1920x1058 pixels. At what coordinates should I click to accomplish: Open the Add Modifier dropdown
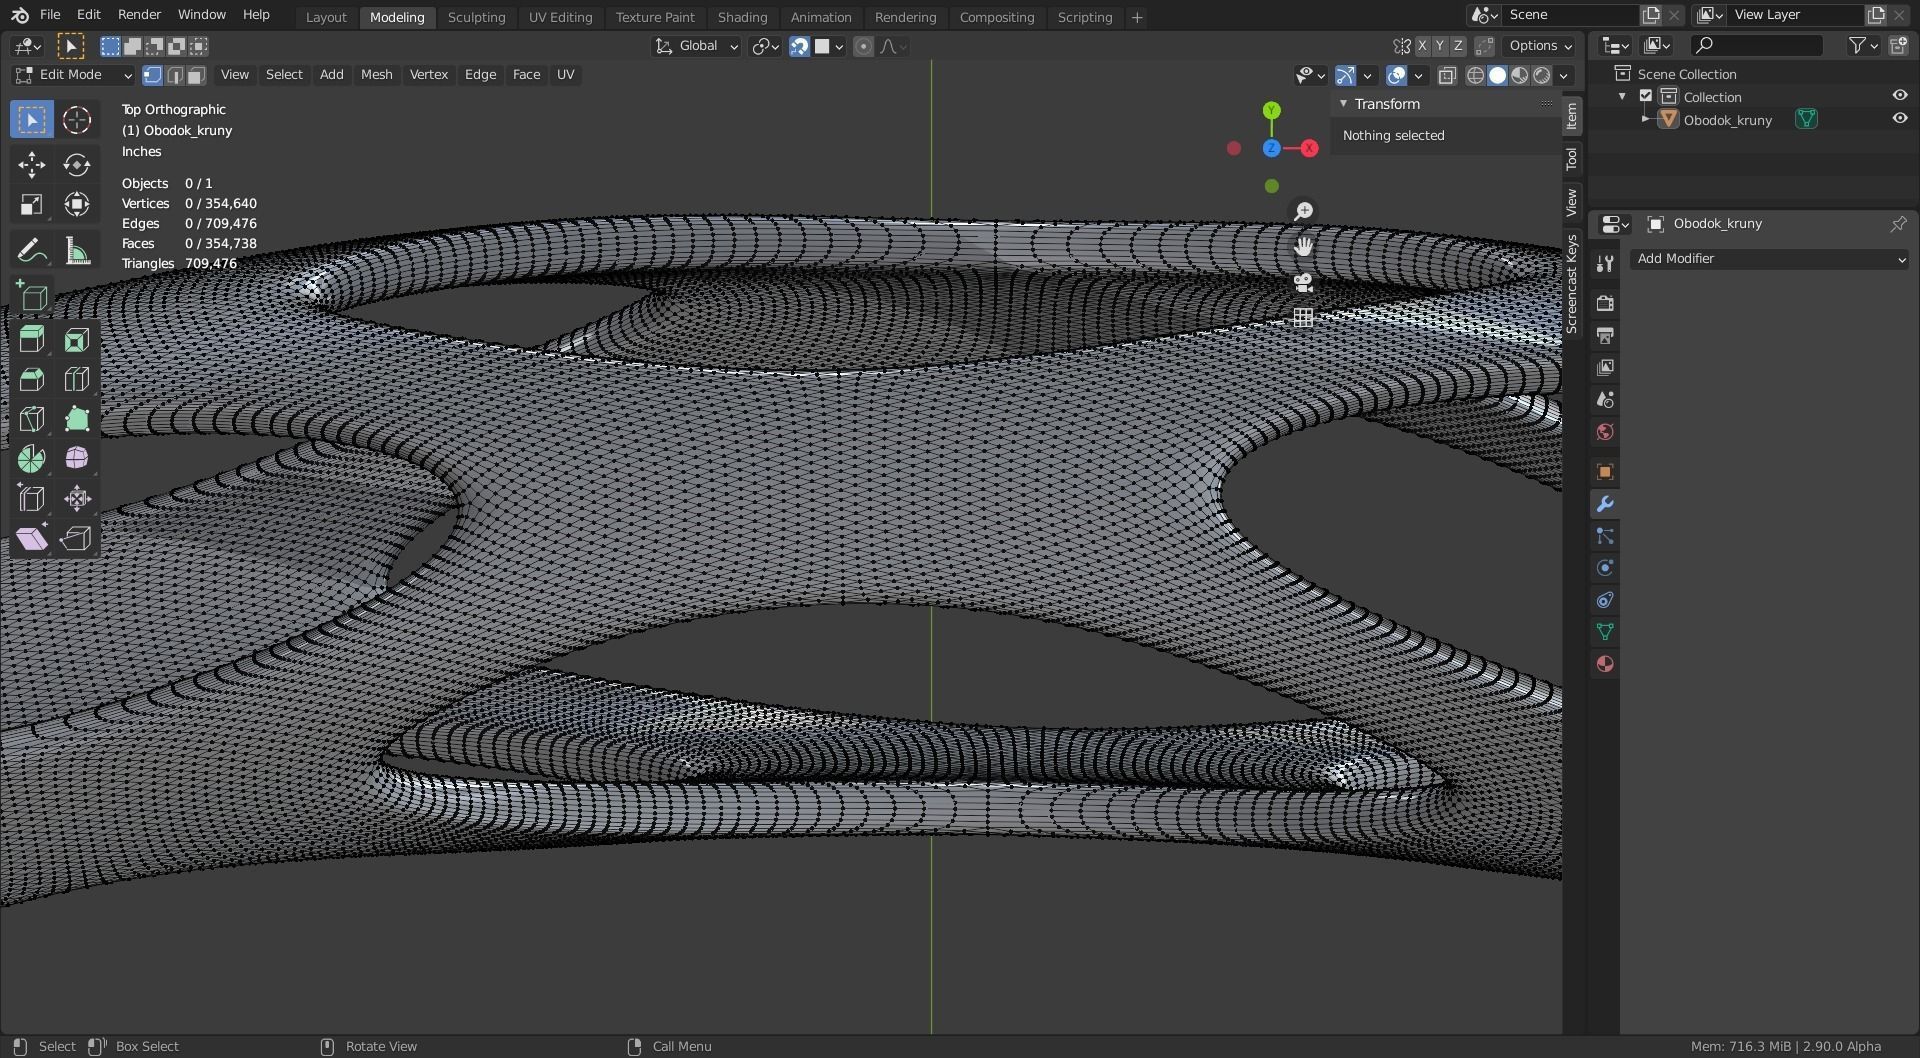(1769, 259)
